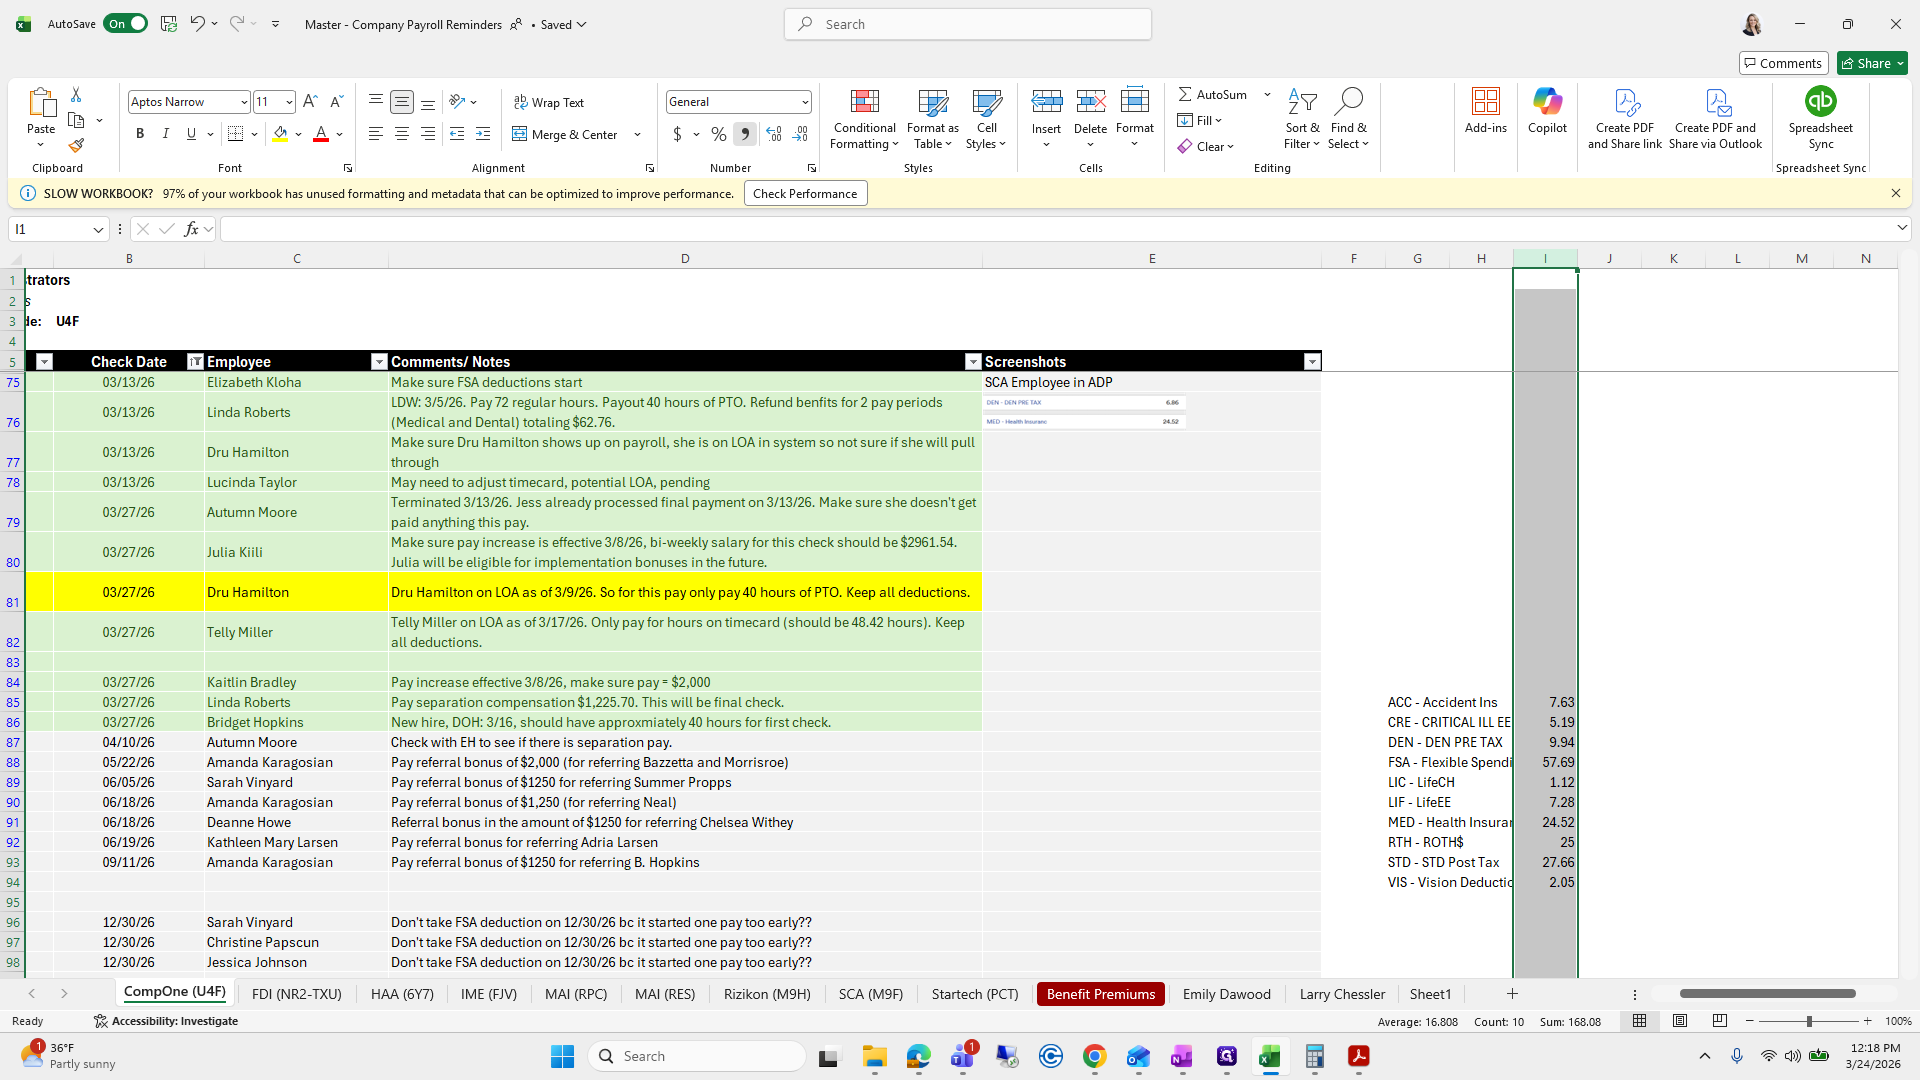Click the Add-ins icon
Image resolution: width=1920 pixels, height=1080 pixels.
click(x=1485, y=102)
